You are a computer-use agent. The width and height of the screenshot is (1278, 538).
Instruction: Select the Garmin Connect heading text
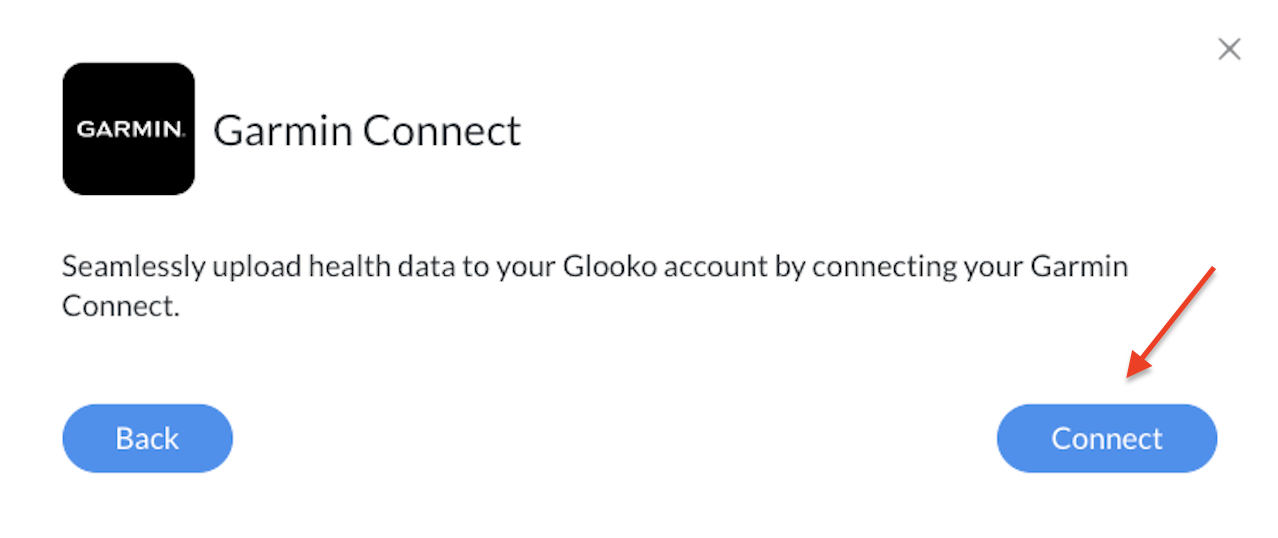point(367,131)
